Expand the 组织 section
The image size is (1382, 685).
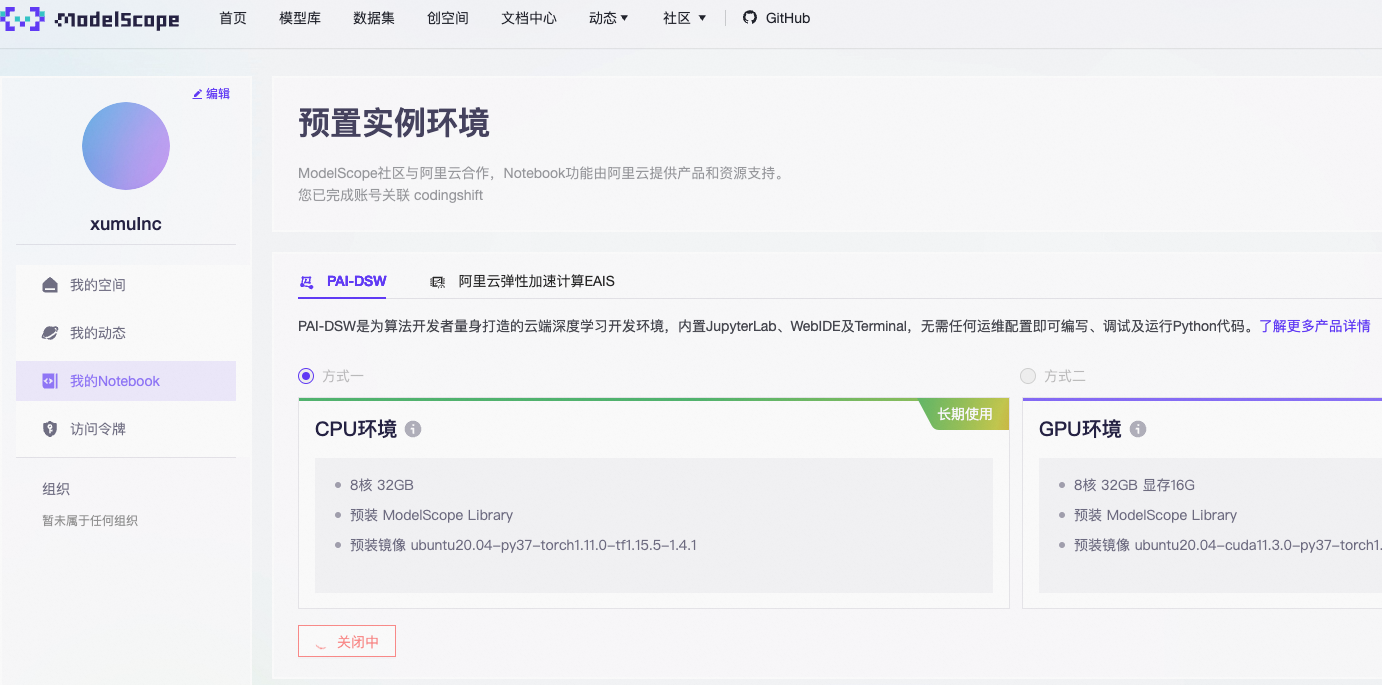pyautogui.click(x=56, y=489)
